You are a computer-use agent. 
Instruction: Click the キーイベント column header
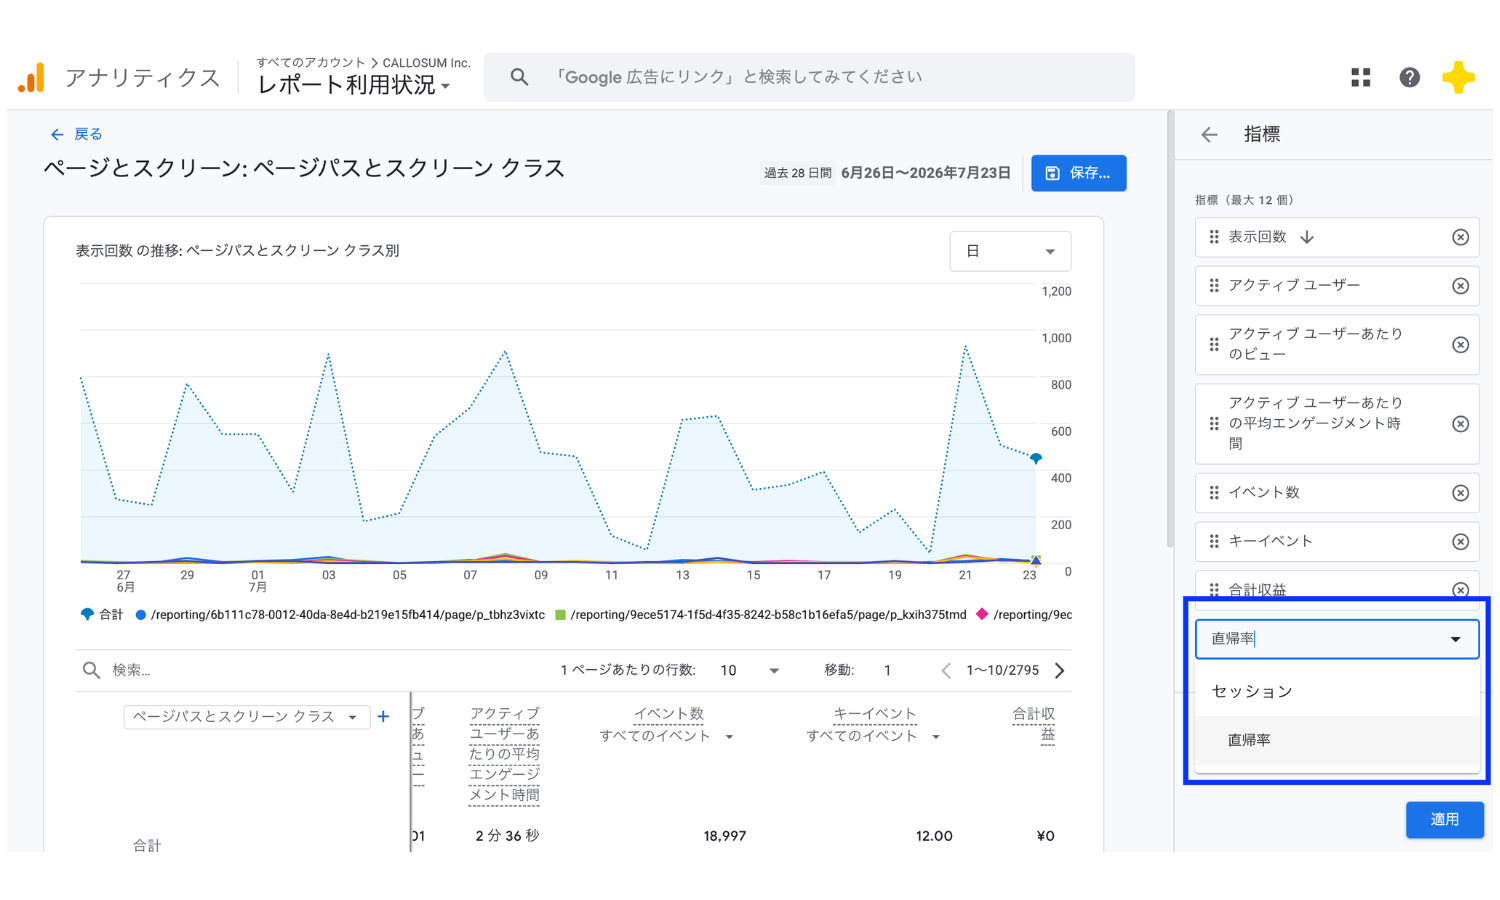point(874,714)
